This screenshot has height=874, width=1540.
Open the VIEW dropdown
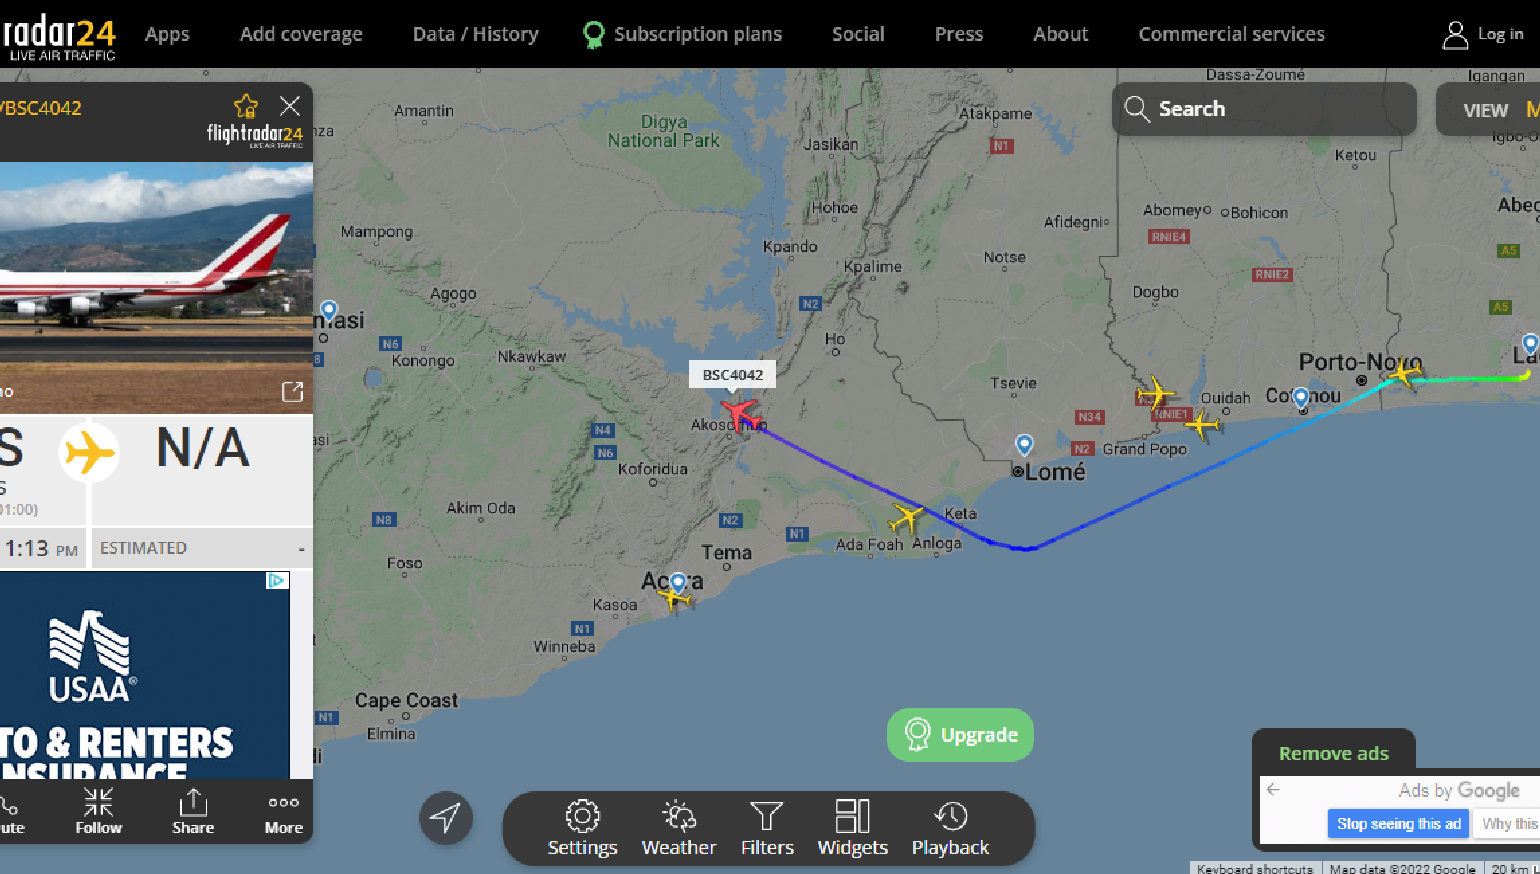coord(1485,110)
